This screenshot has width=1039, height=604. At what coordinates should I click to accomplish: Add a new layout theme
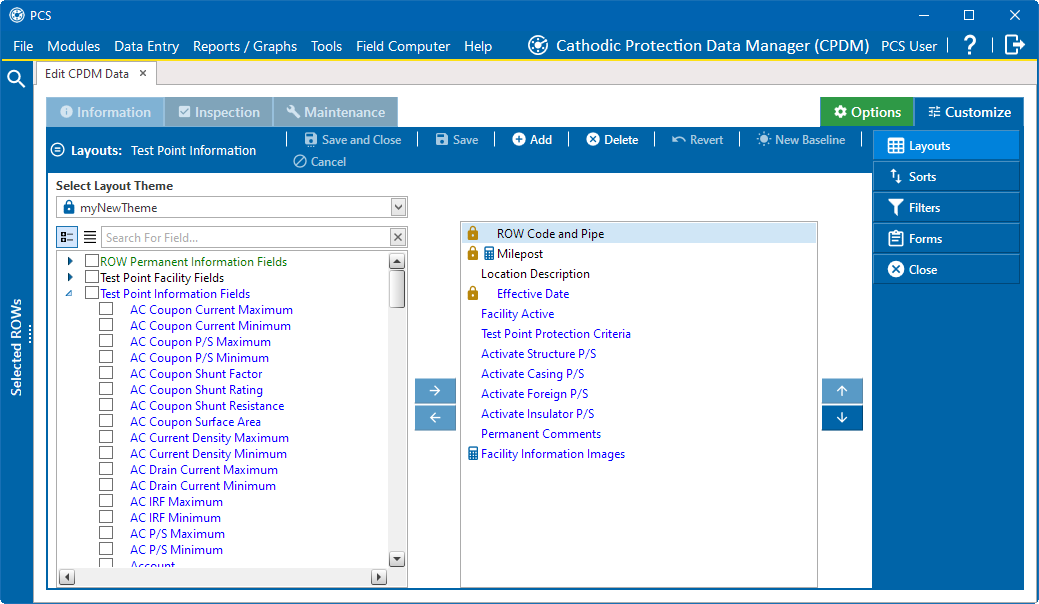(x=531, y=140)
